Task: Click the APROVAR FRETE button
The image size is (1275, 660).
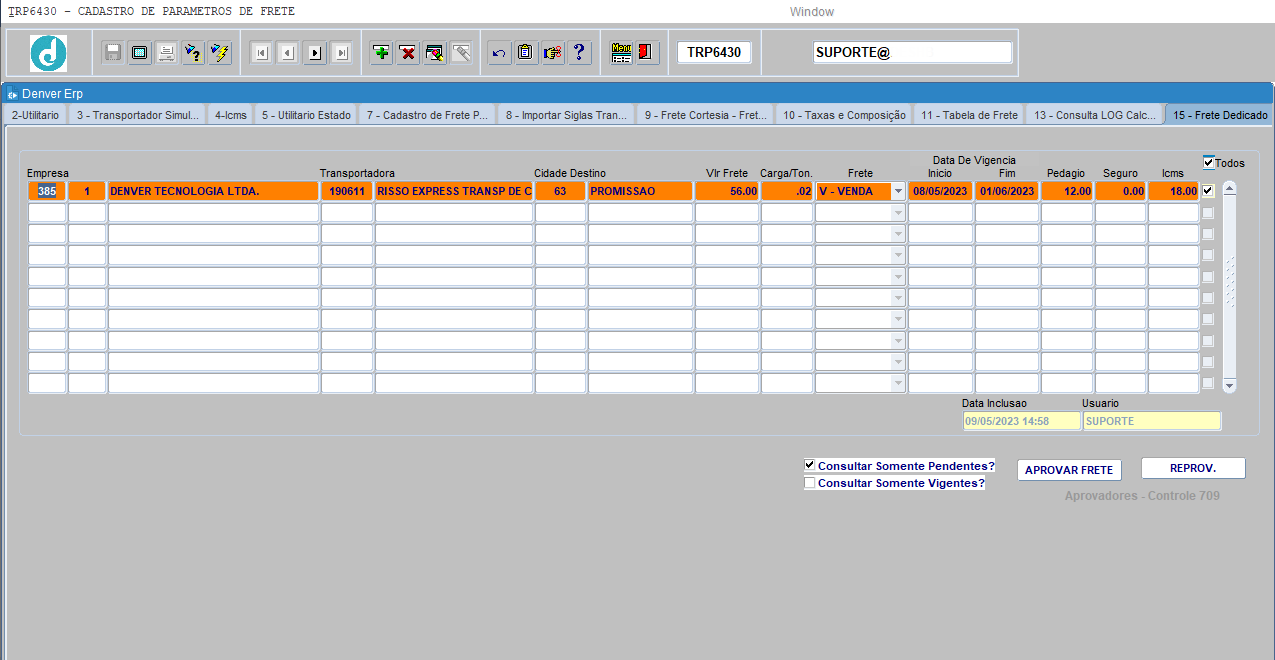Action: tap(1069, 470)
